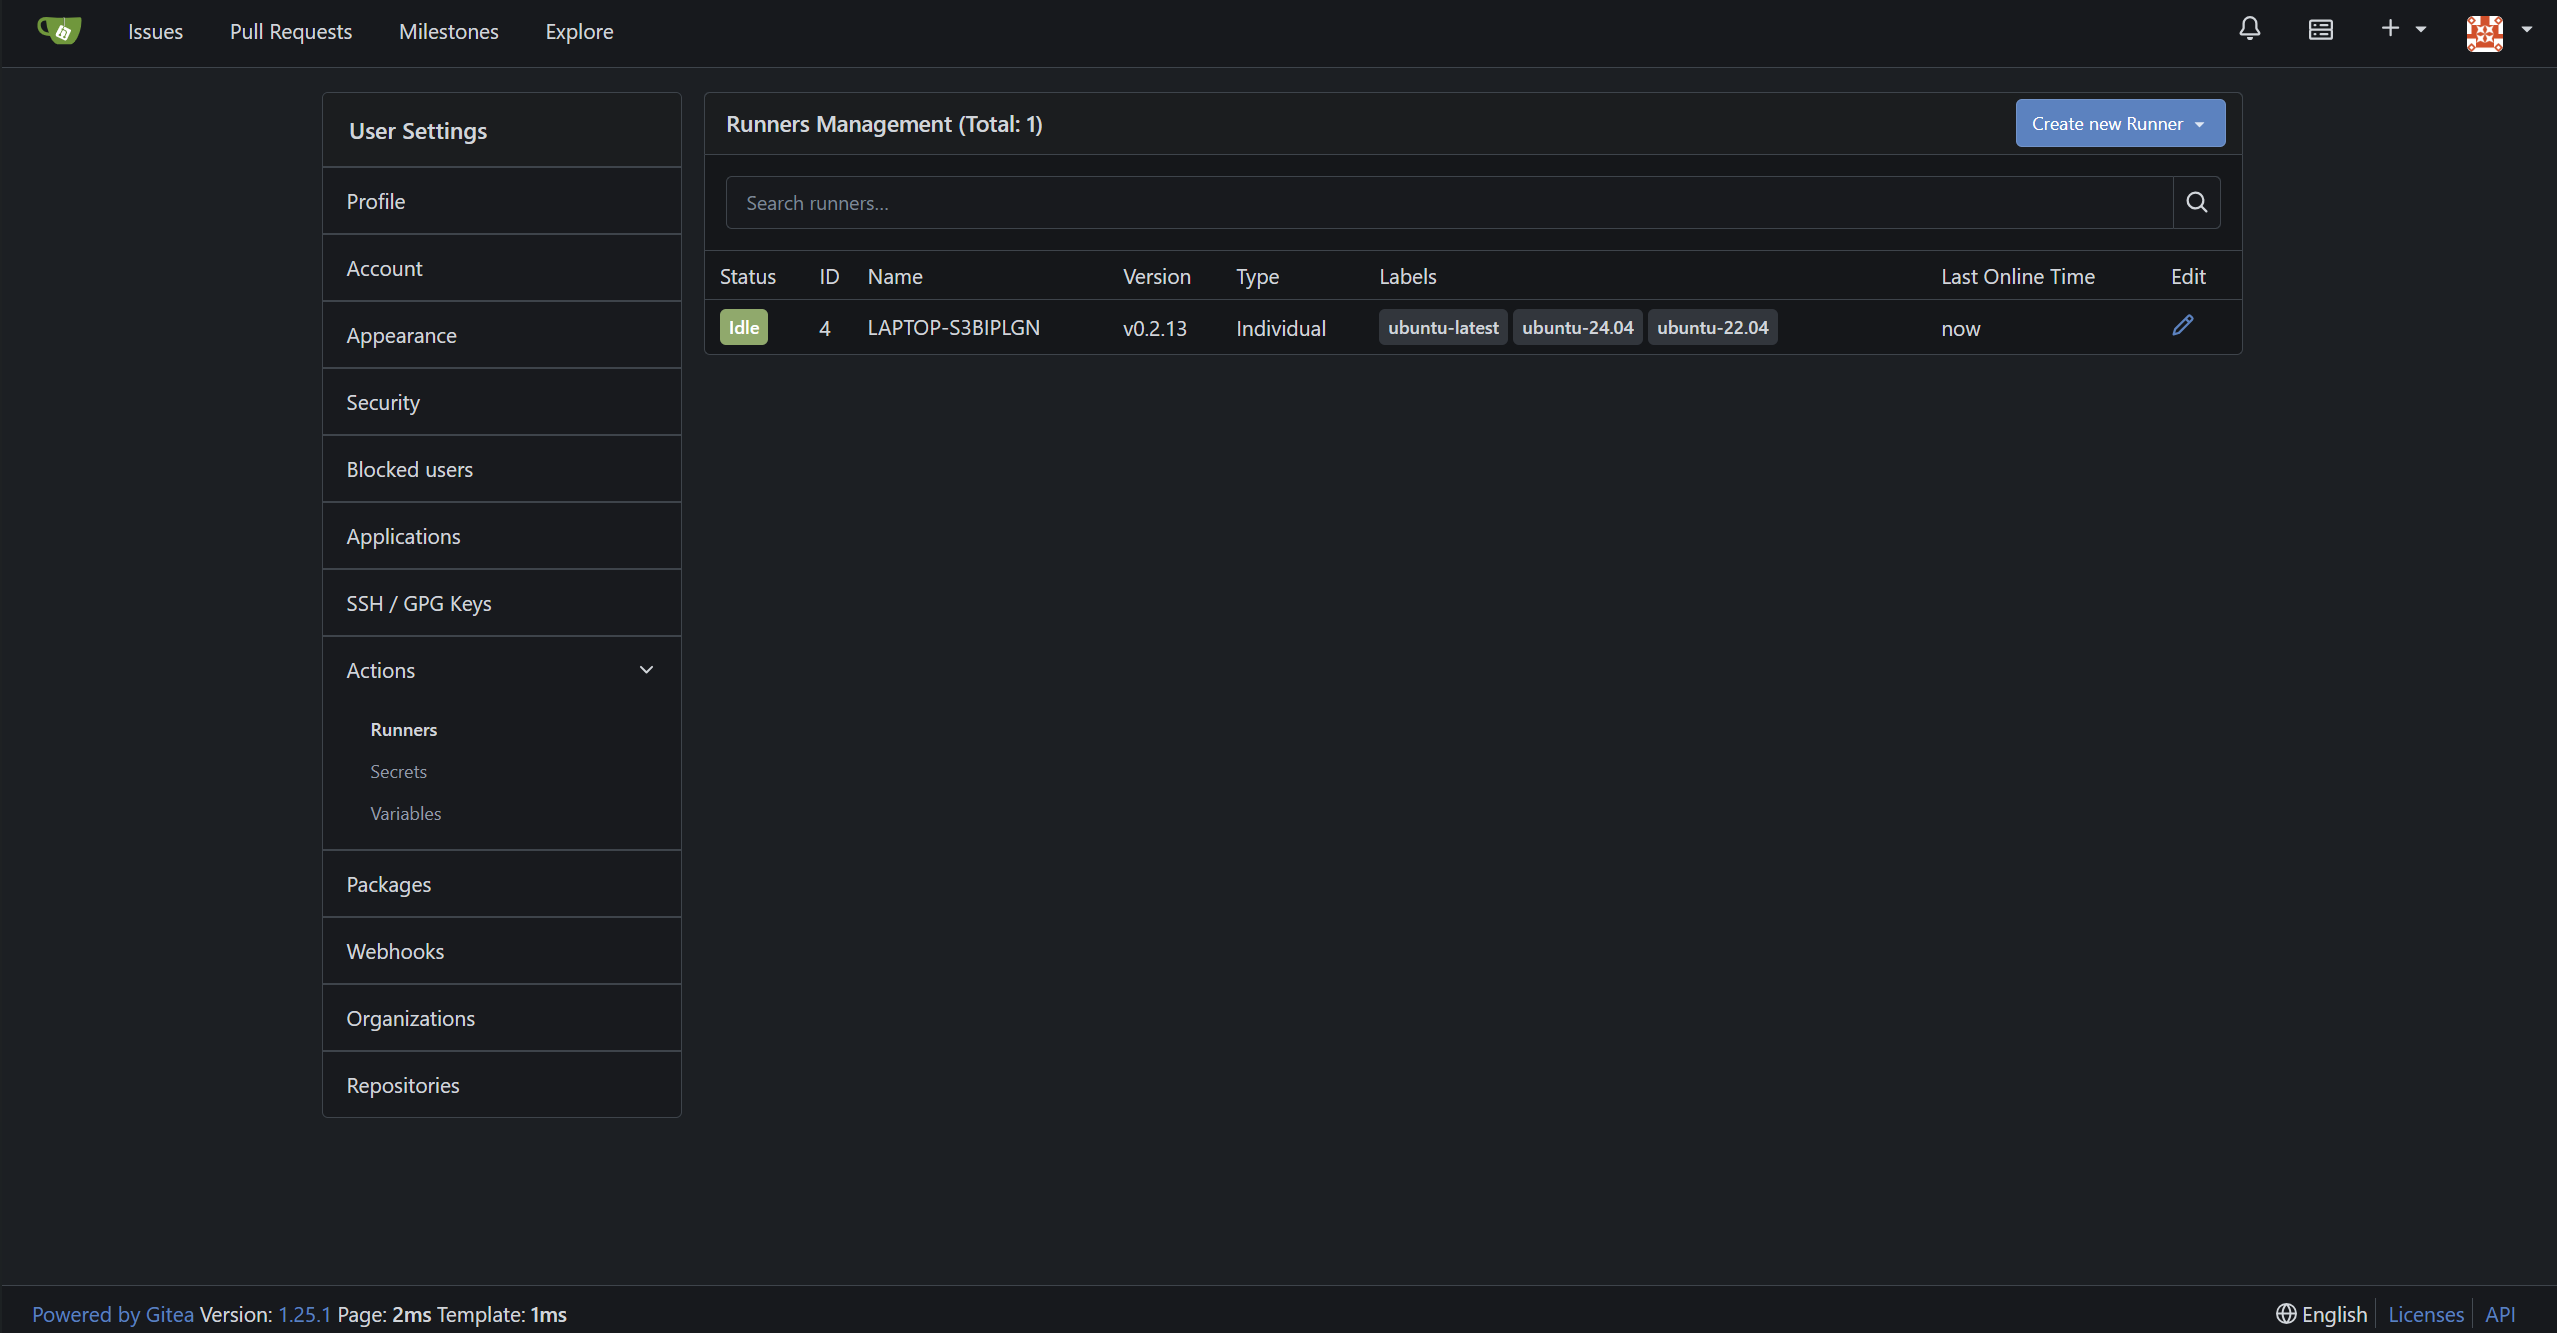This screenshot has width=2557, height=1333.
Task: Collapse the Actions section chevron
Action: pos(646,670)
